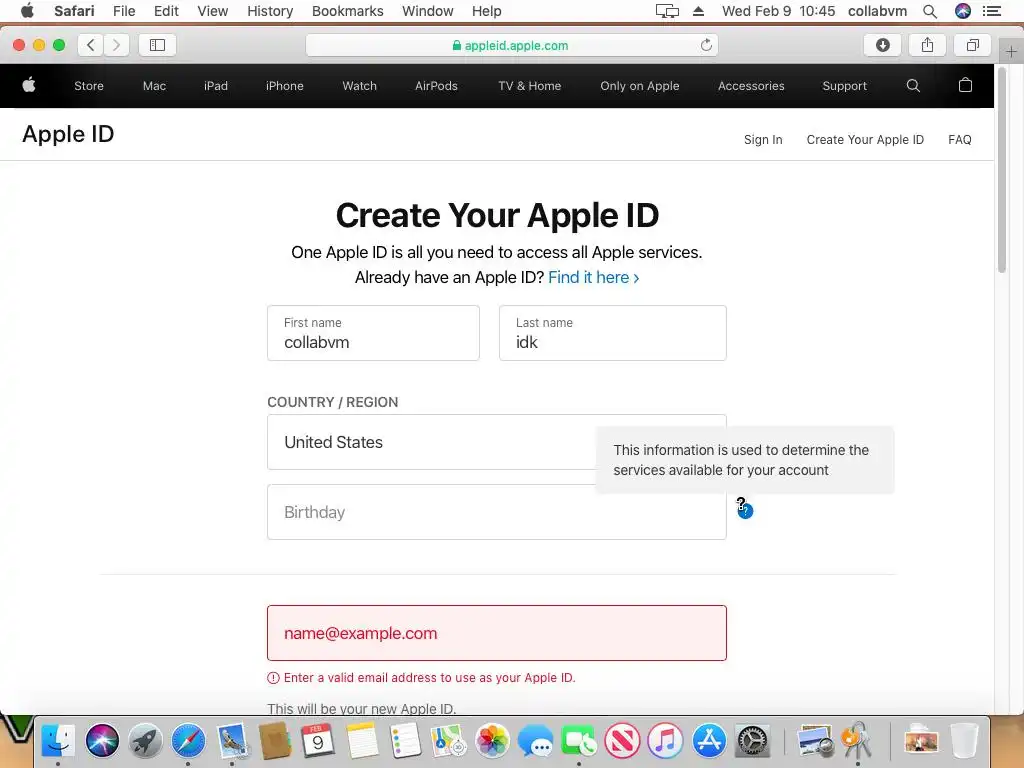Click the Sign In link
The image size is (1024, 768).
click(763, 140)
